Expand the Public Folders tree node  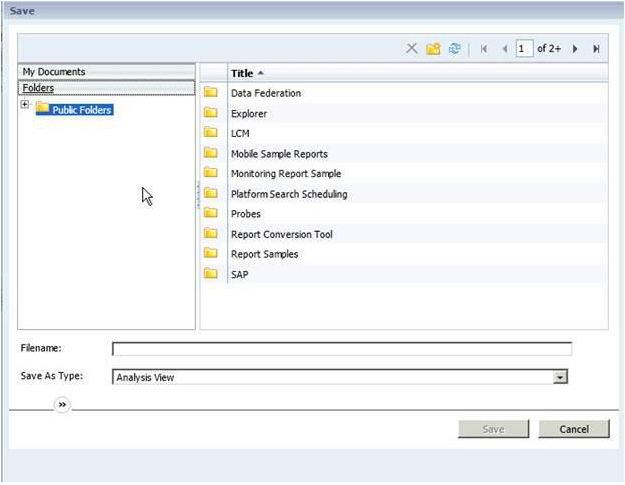[x=25, y=104]
